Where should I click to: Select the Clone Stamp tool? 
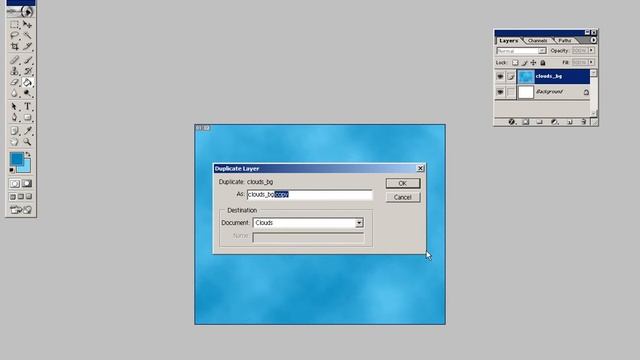coord(14,71)
